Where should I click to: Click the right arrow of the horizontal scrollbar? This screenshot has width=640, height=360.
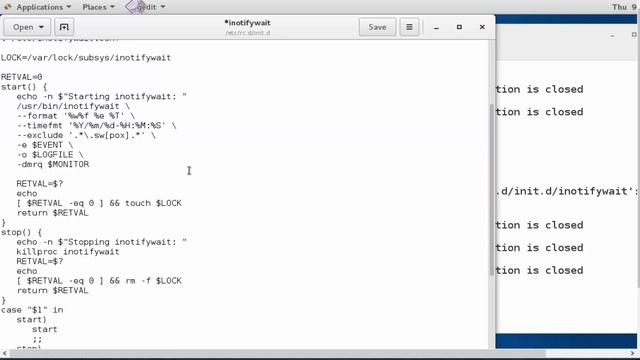tap(632, 353)
